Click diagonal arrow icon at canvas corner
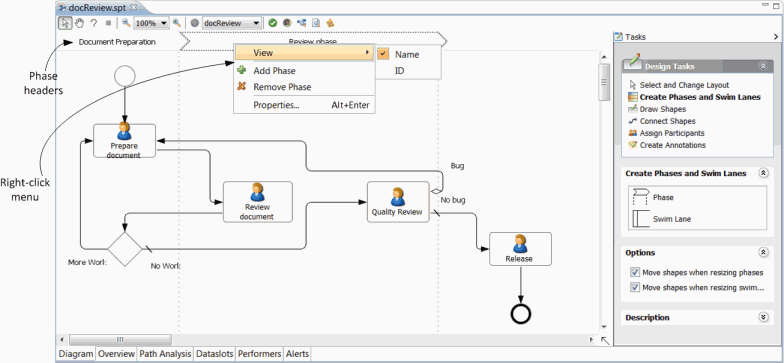Image resolution: width=784 pixels, height=363 pixels. coord(605,340)
